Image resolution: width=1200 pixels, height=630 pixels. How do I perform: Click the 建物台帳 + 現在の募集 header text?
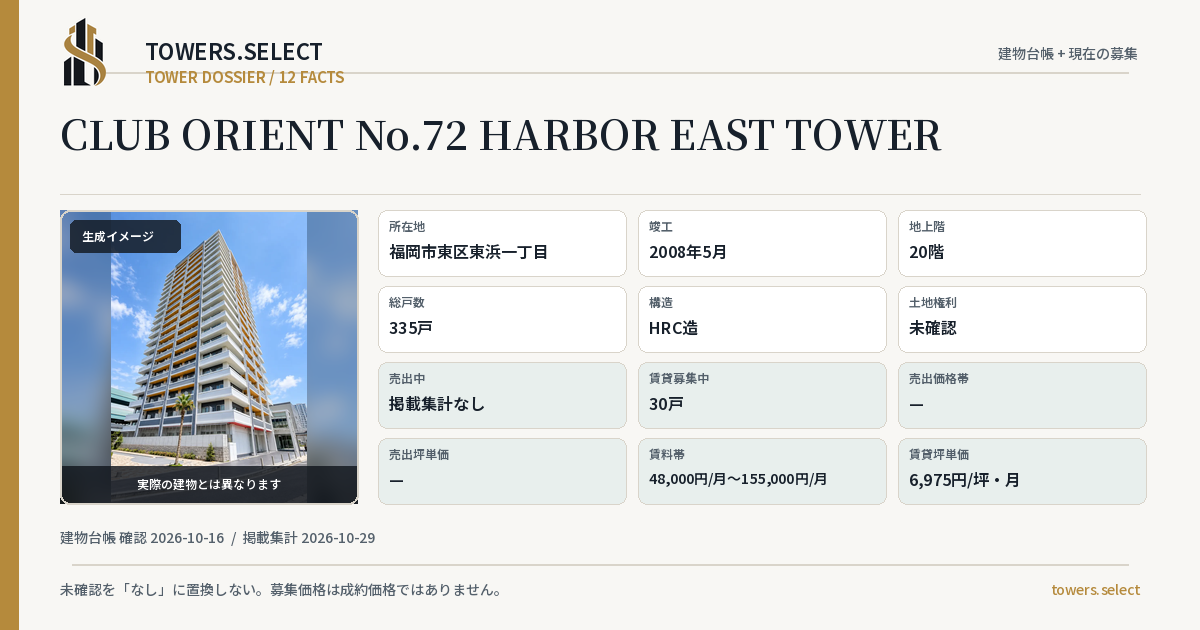[1068, 53]
